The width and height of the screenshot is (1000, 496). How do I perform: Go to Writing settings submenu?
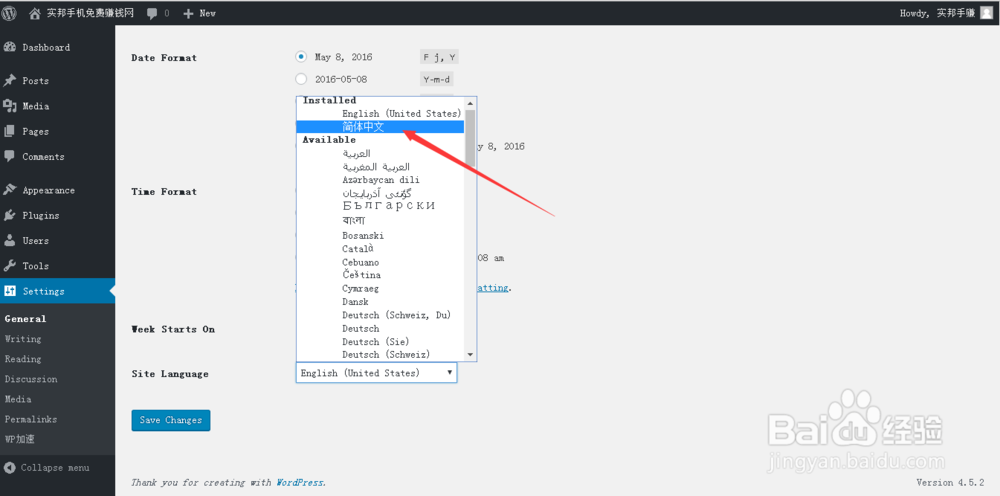[23, 339]
